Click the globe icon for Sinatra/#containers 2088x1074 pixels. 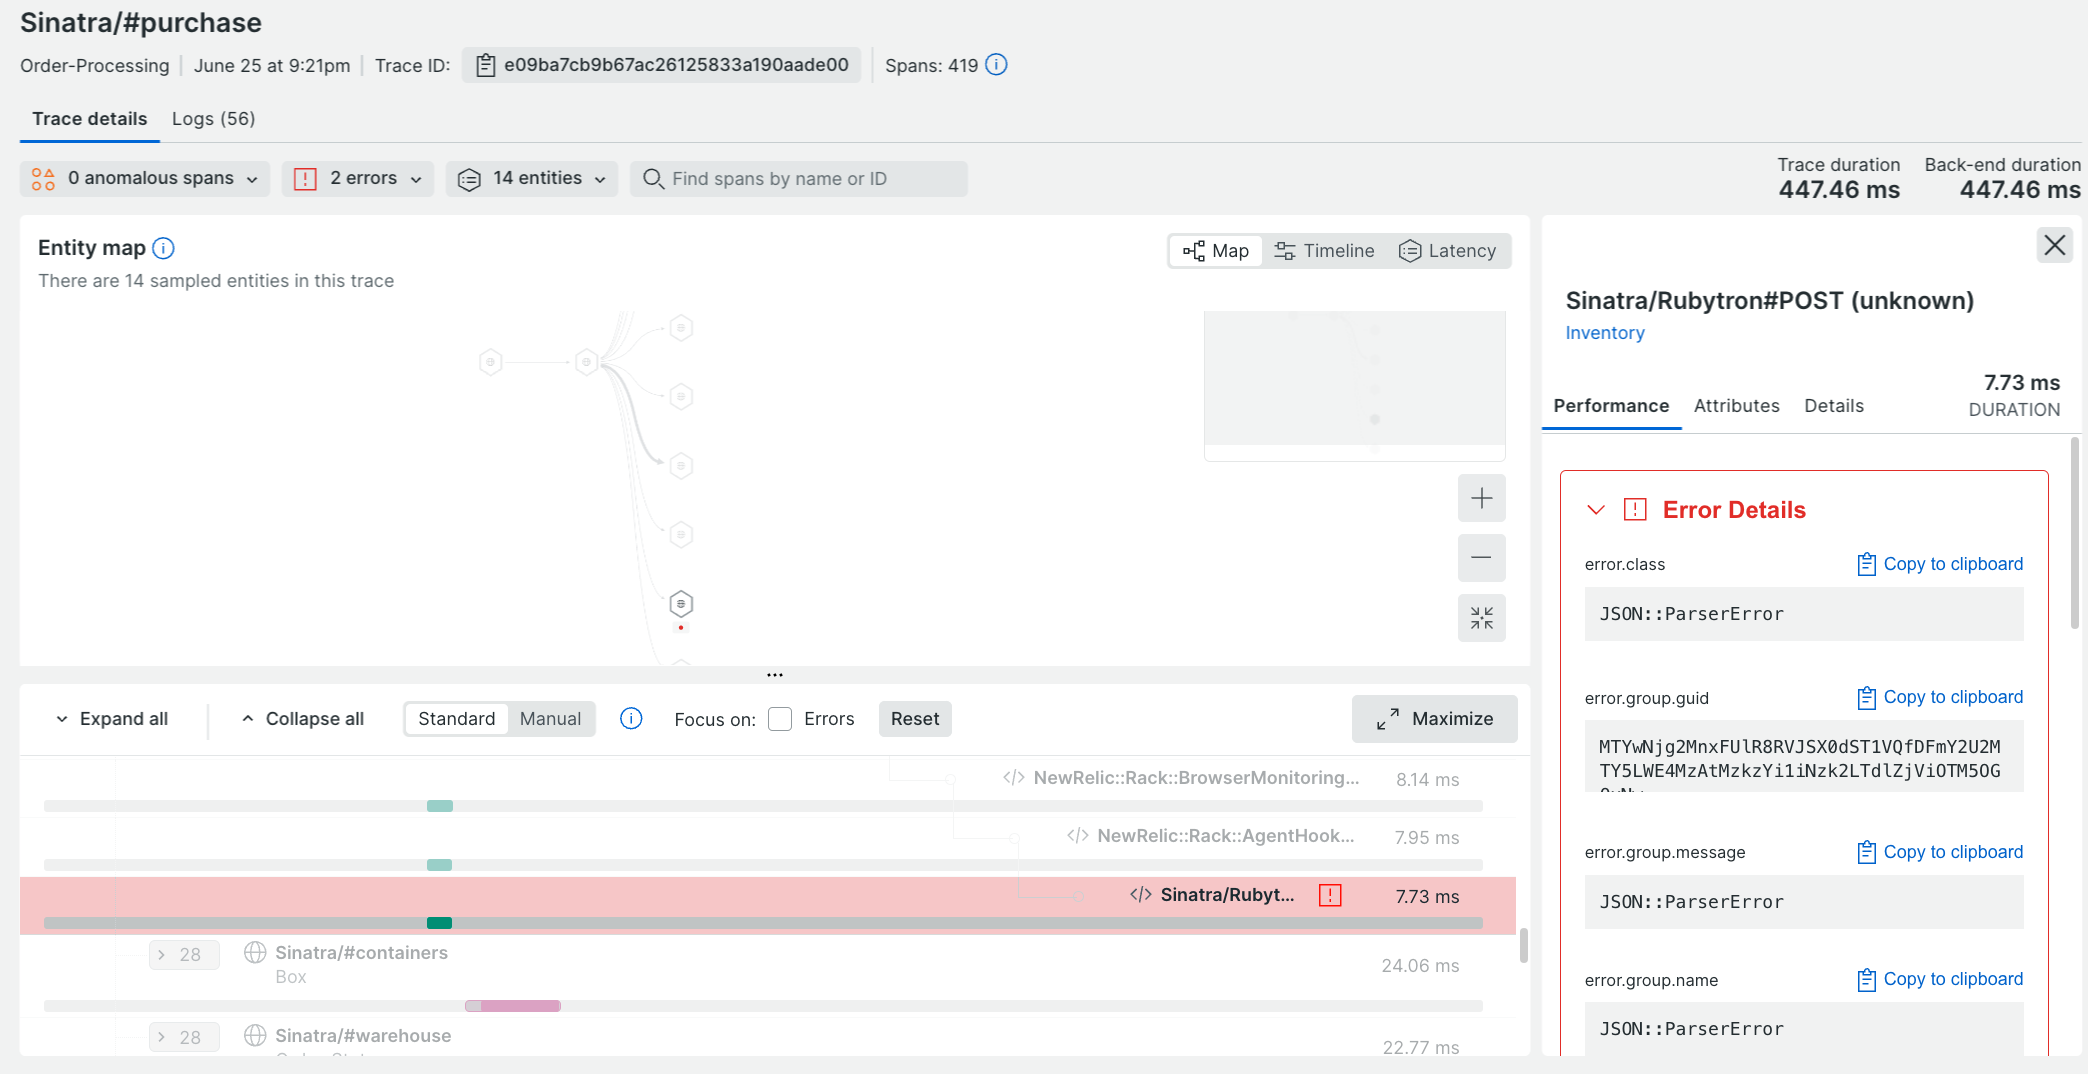[255, 952]
